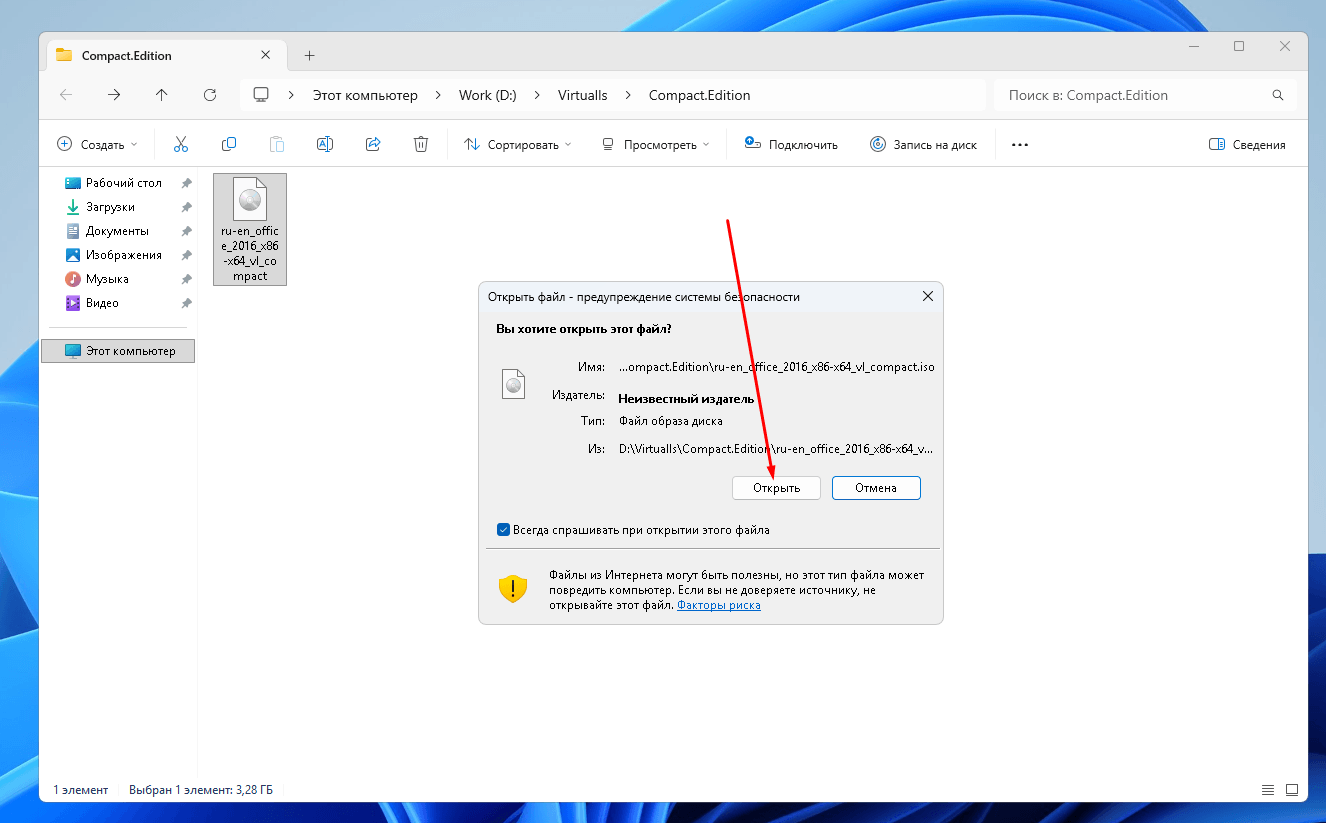The height and width of the screenshot is (823, 1326).
Task: Open a new Explorer tab
Action: (x=309, y=56)
